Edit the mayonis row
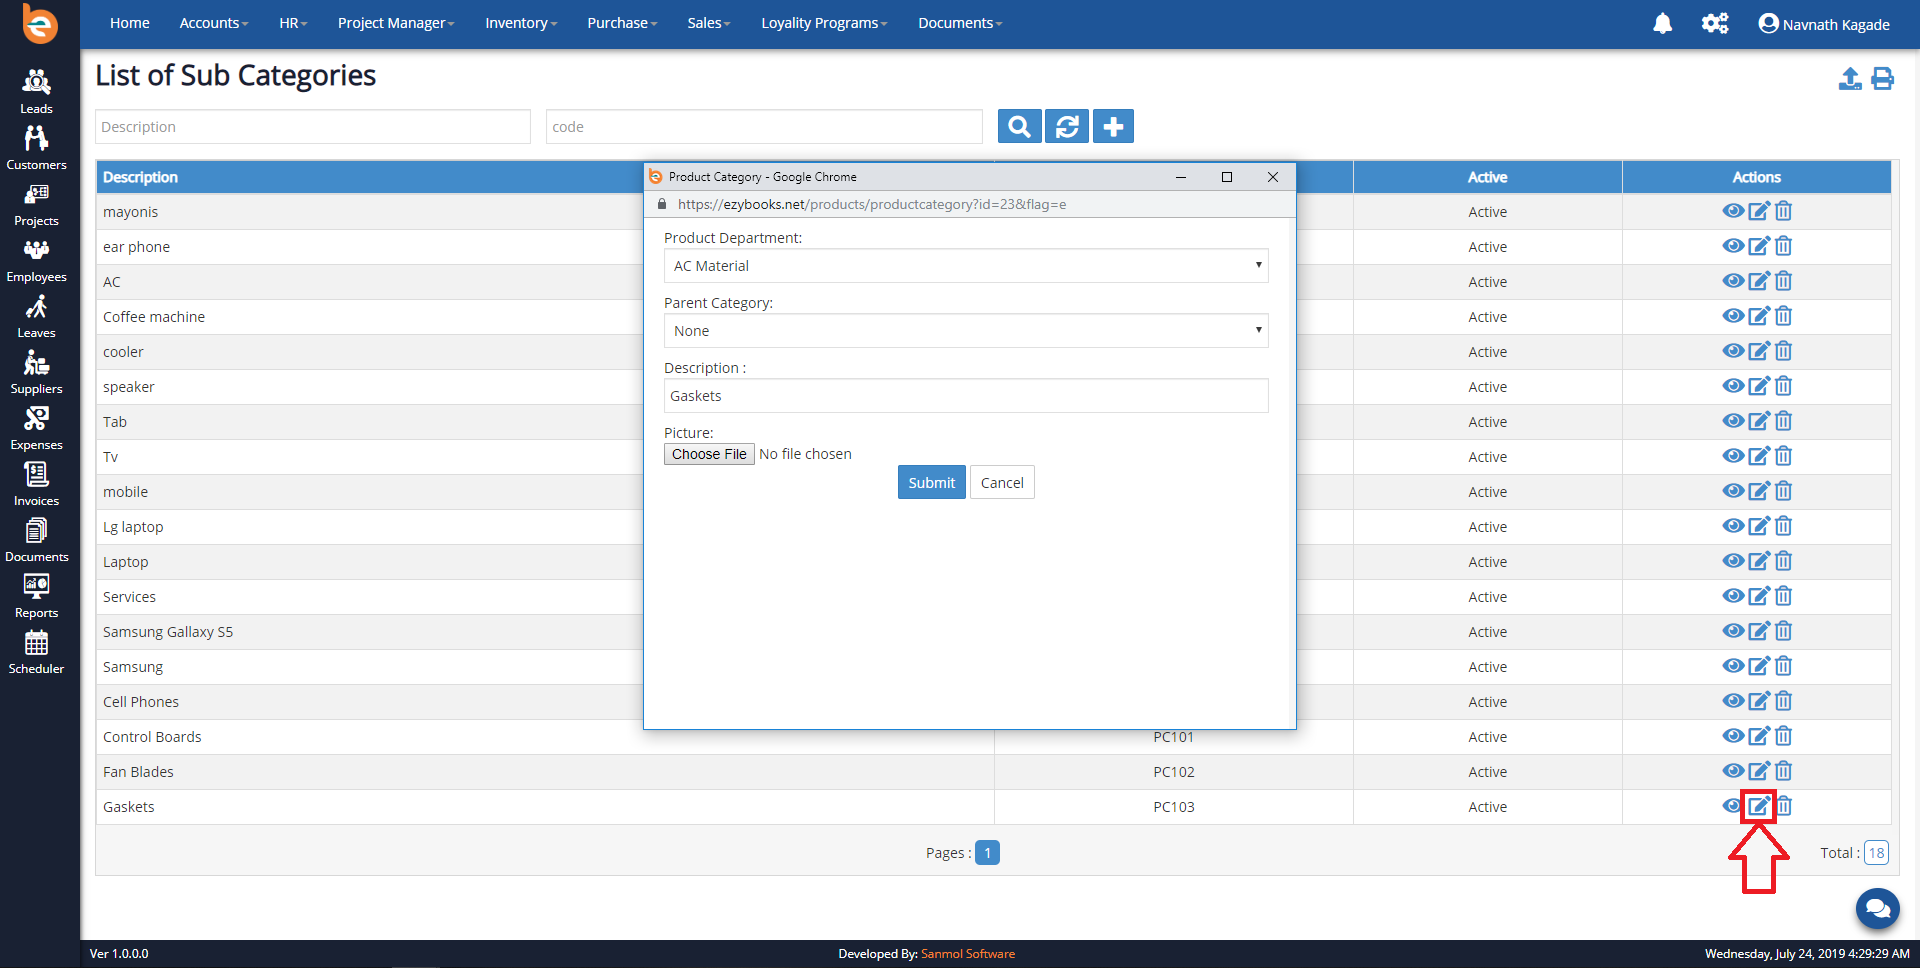 pyautogui.click(x=1759, y=211)
